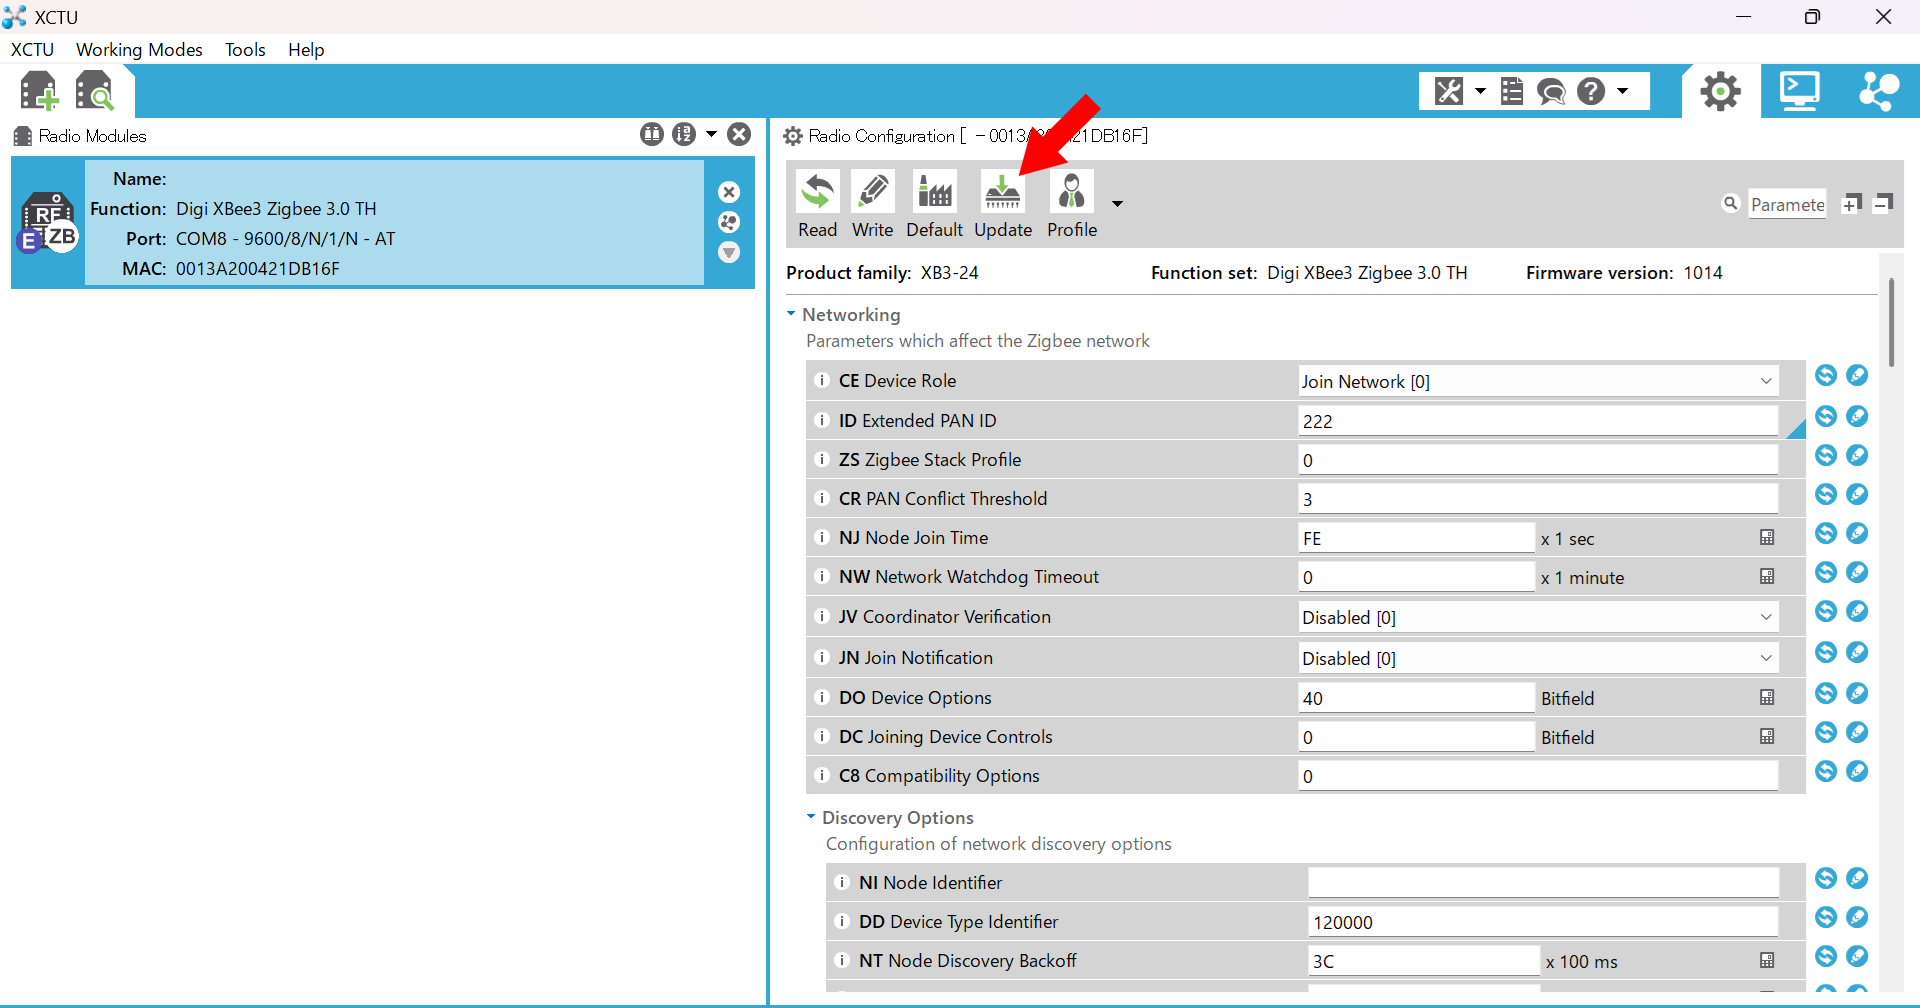The image size is (1920, 1008).
Task: Collapse all configuration sections
Action: coord(1883,204)
